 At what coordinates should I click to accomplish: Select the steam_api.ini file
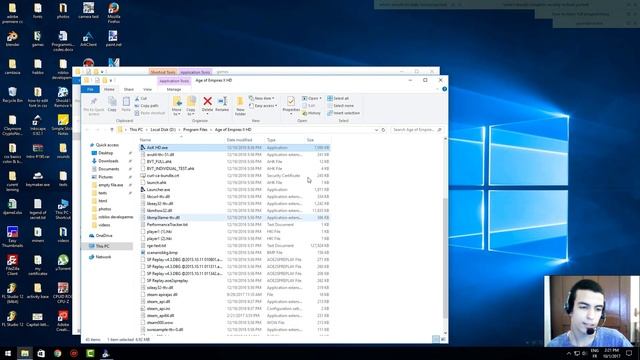tap(234, 309)
